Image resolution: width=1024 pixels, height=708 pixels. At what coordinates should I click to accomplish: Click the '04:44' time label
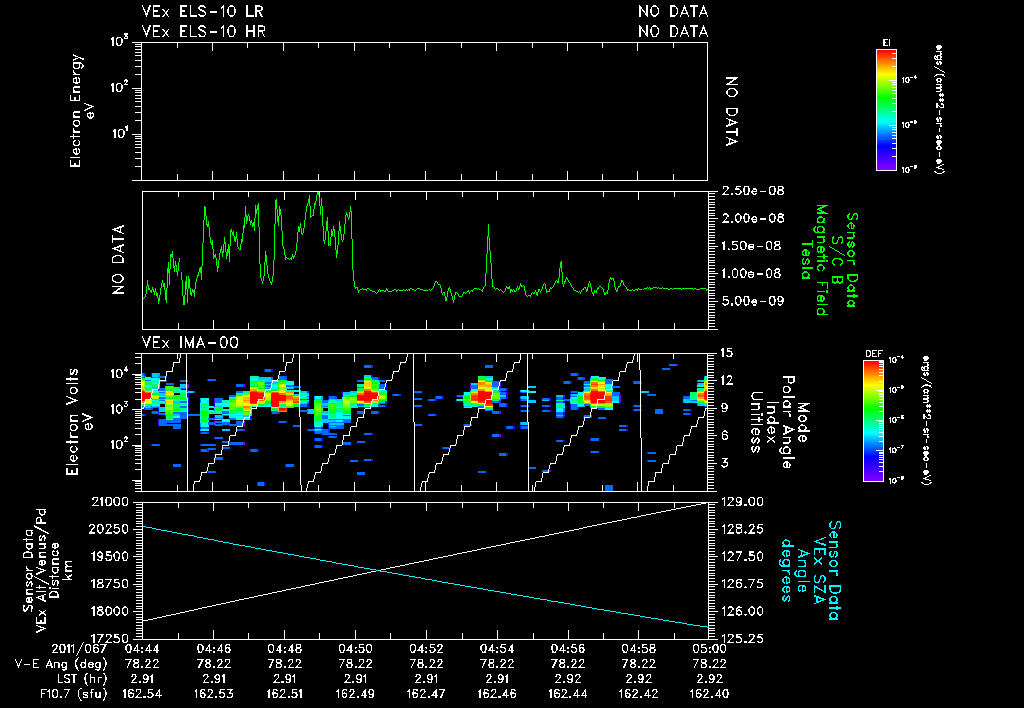142,649
